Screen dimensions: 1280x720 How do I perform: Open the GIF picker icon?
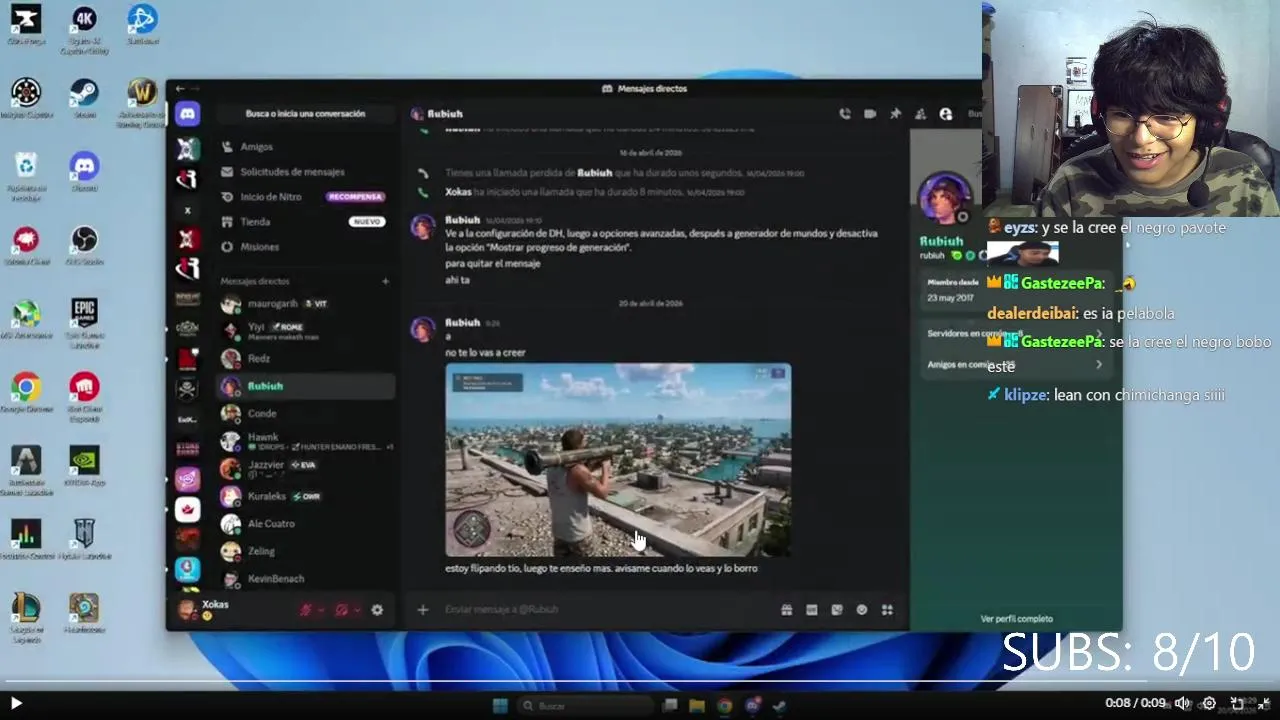pyautogui.click(x=812, y=610)
